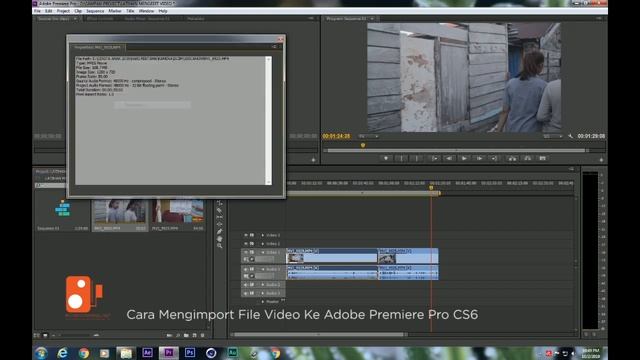Viewport: 640px width, 360px height.
Task: Expand the Audio 2 track
Action: [x=263, y=284]
